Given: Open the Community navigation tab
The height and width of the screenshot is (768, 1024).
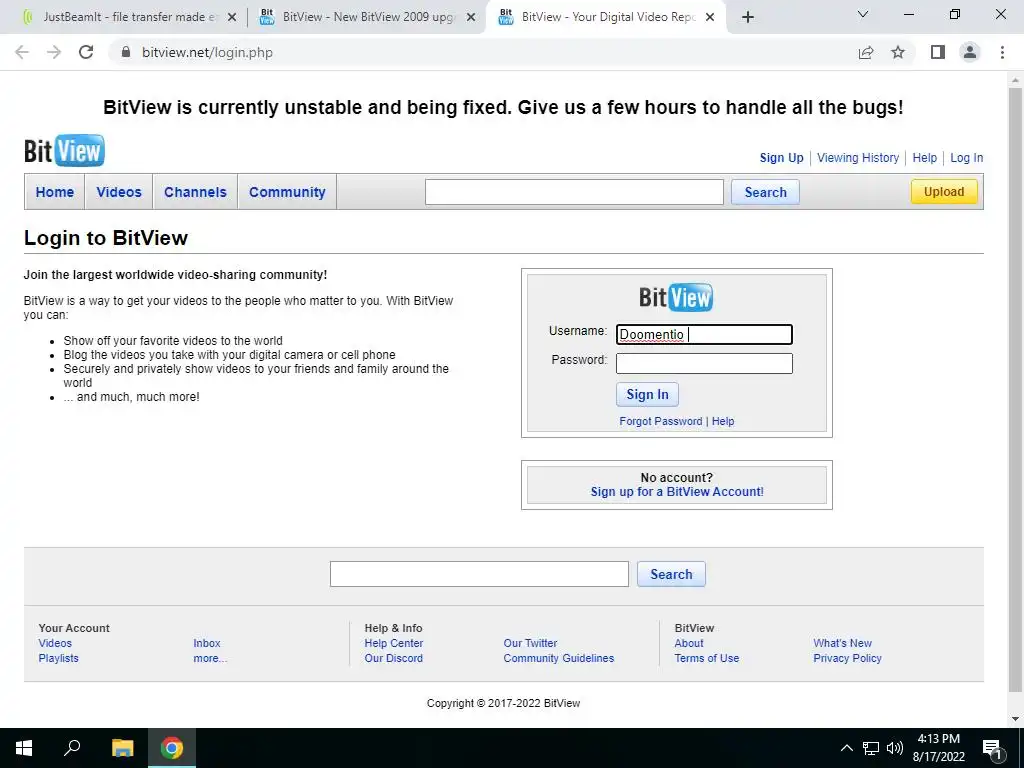Looking at the screenshot, I should click(x=287, y=192).
